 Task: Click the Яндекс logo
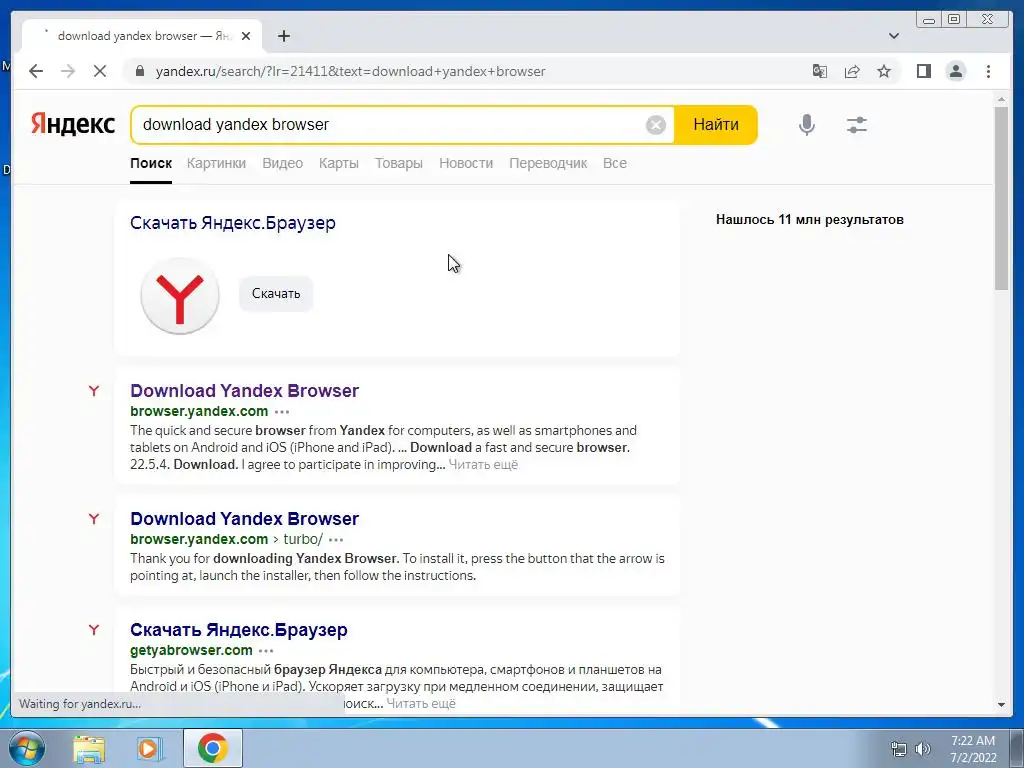[73, 124]
